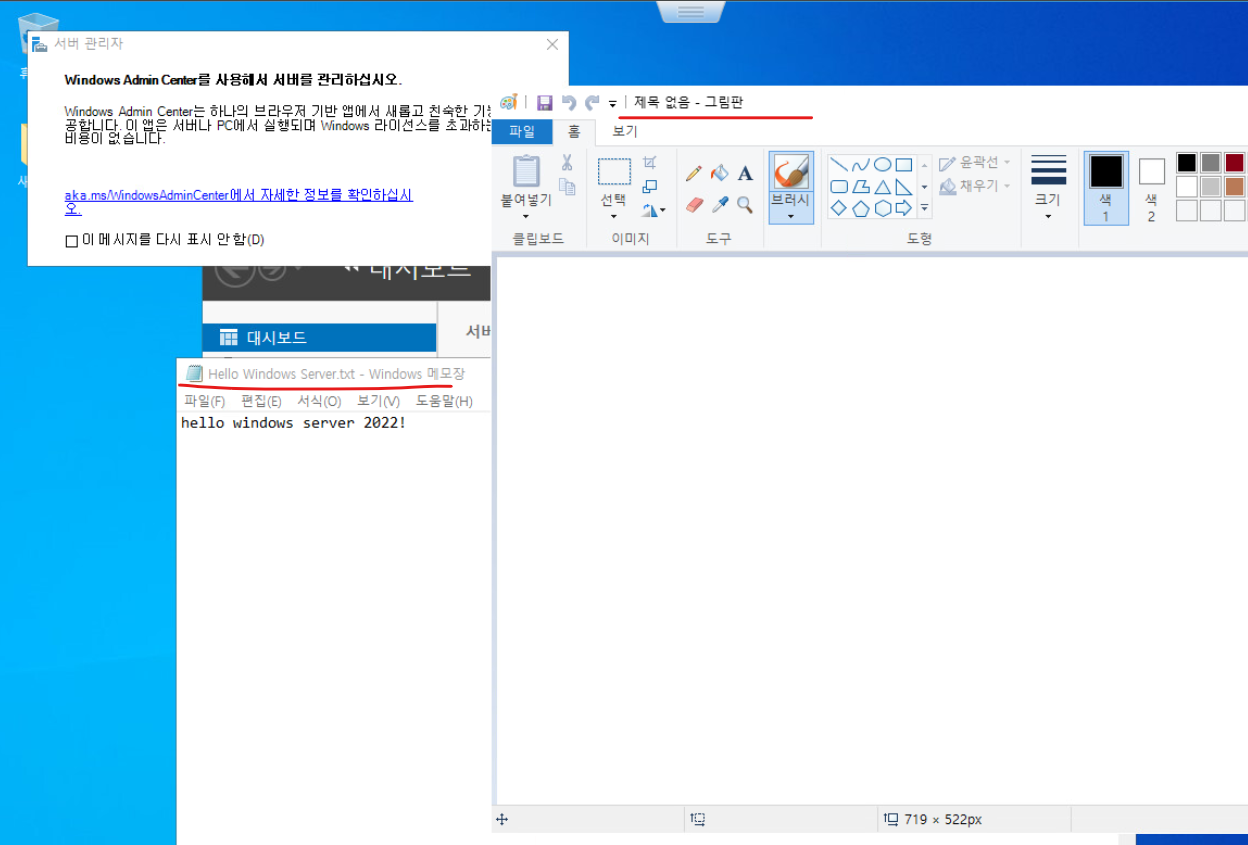Redo the last action in Paint
1248x845 pixels.
[592, 102]
